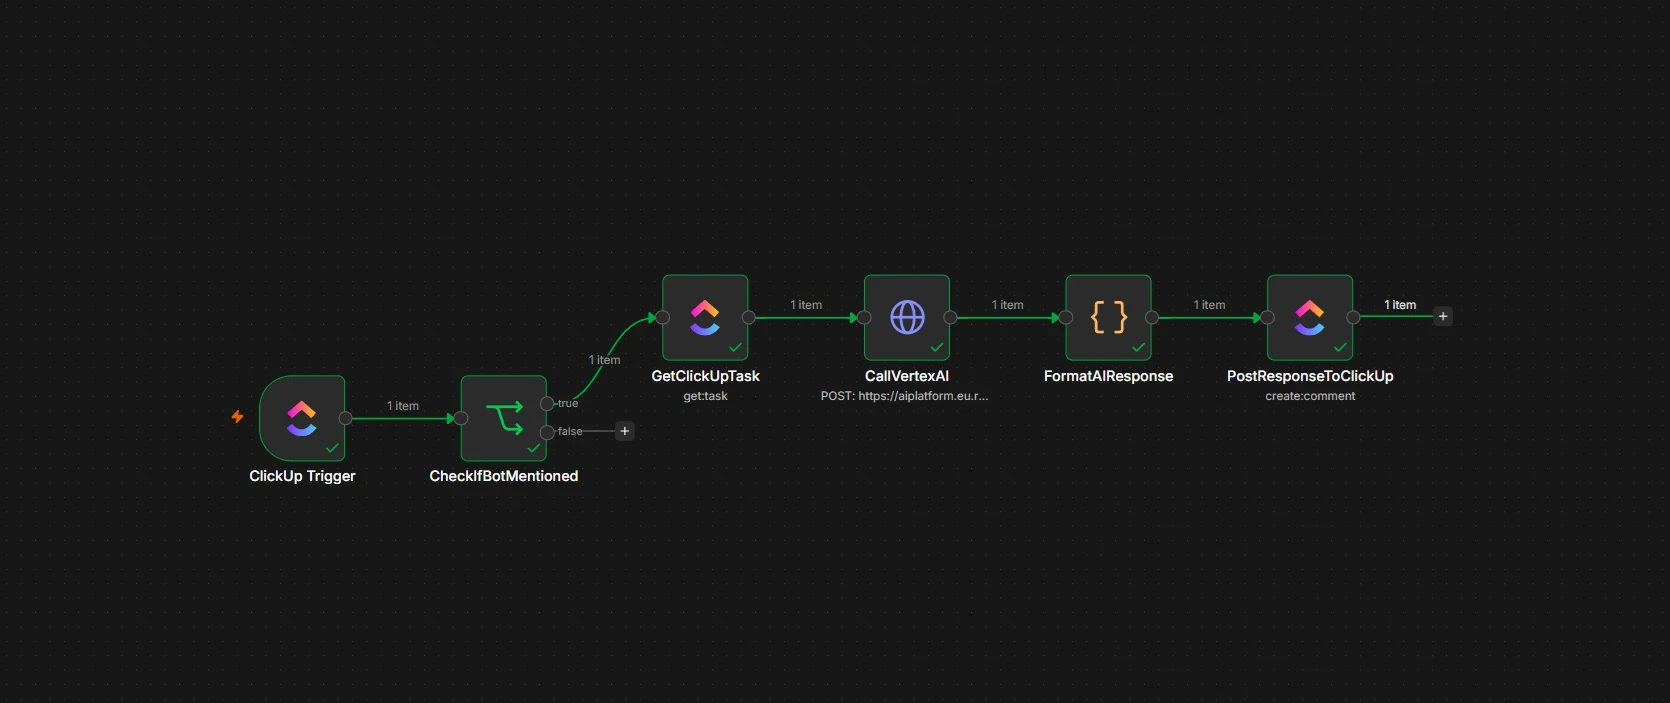The height and width of the screenshot is (703, 1670).
Task: Open the CallVertexAI HTTP request node
Action: tap(907, 318)
